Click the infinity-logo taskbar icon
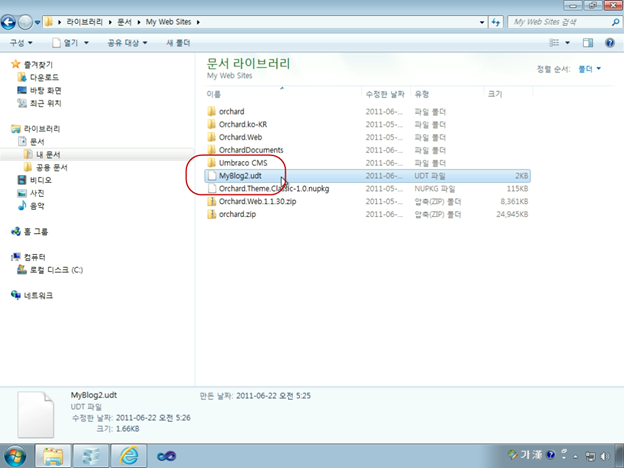 [166, 456]
